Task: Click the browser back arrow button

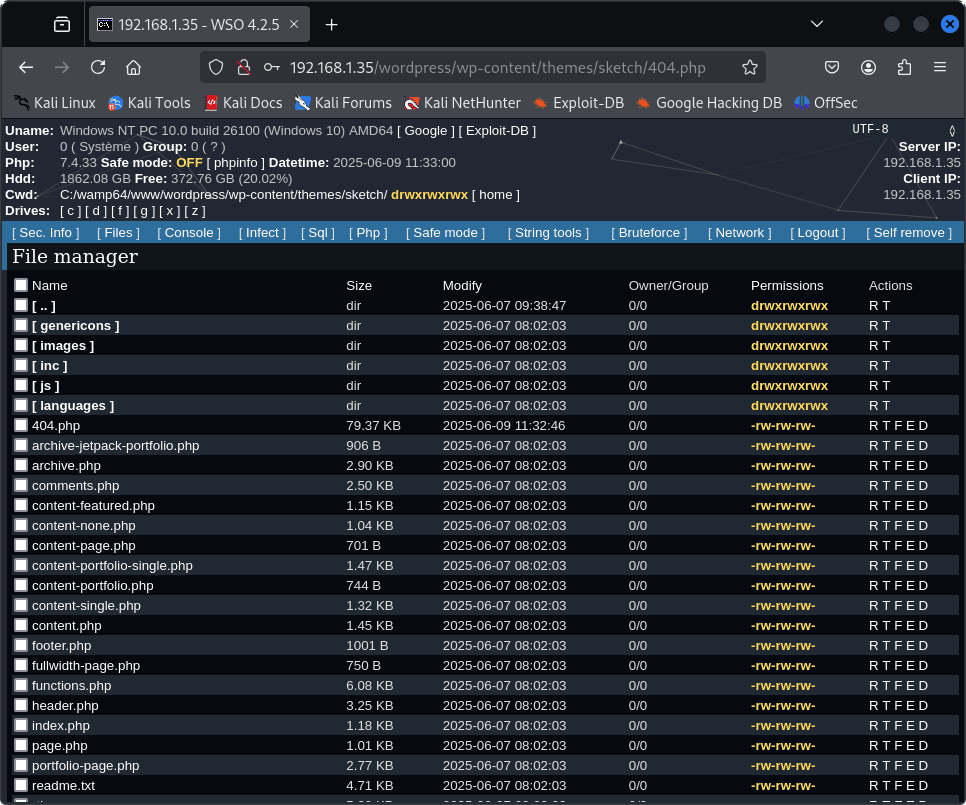Action: [27, 67]
